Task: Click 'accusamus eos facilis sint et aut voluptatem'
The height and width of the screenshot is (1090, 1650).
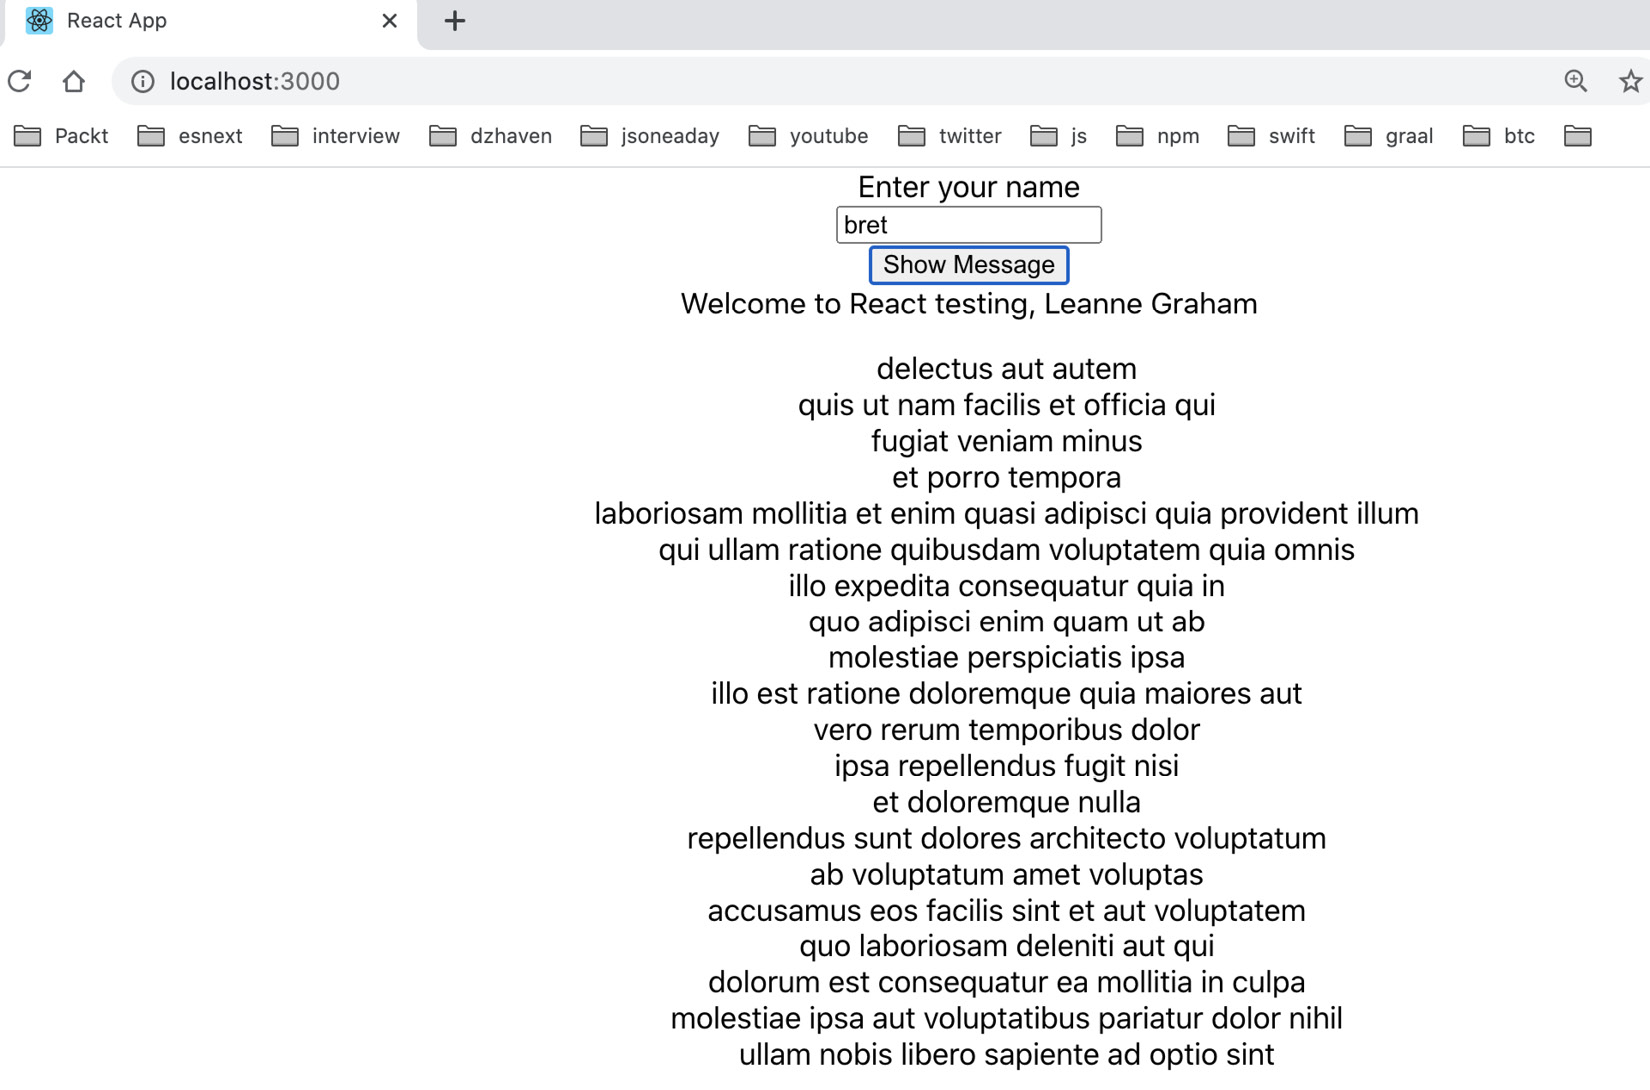Action: click(1007, 910)
